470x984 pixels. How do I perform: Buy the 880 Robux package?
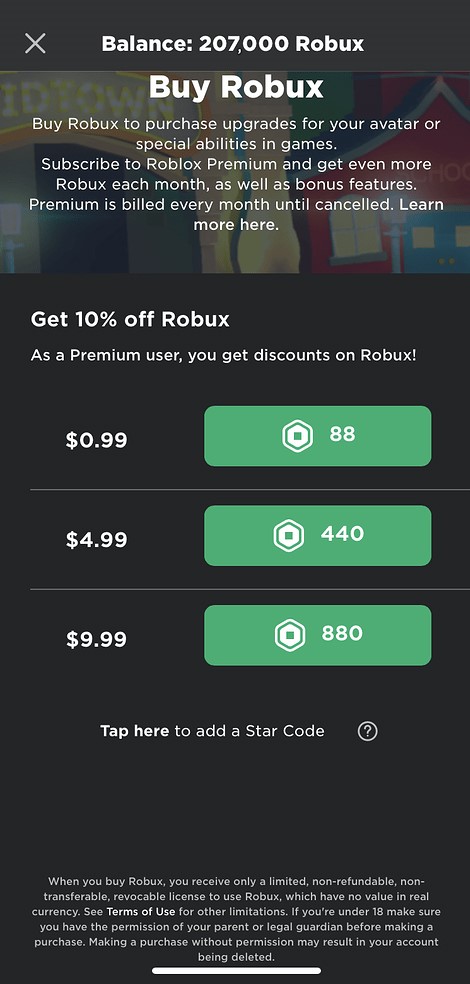[318, 635]
